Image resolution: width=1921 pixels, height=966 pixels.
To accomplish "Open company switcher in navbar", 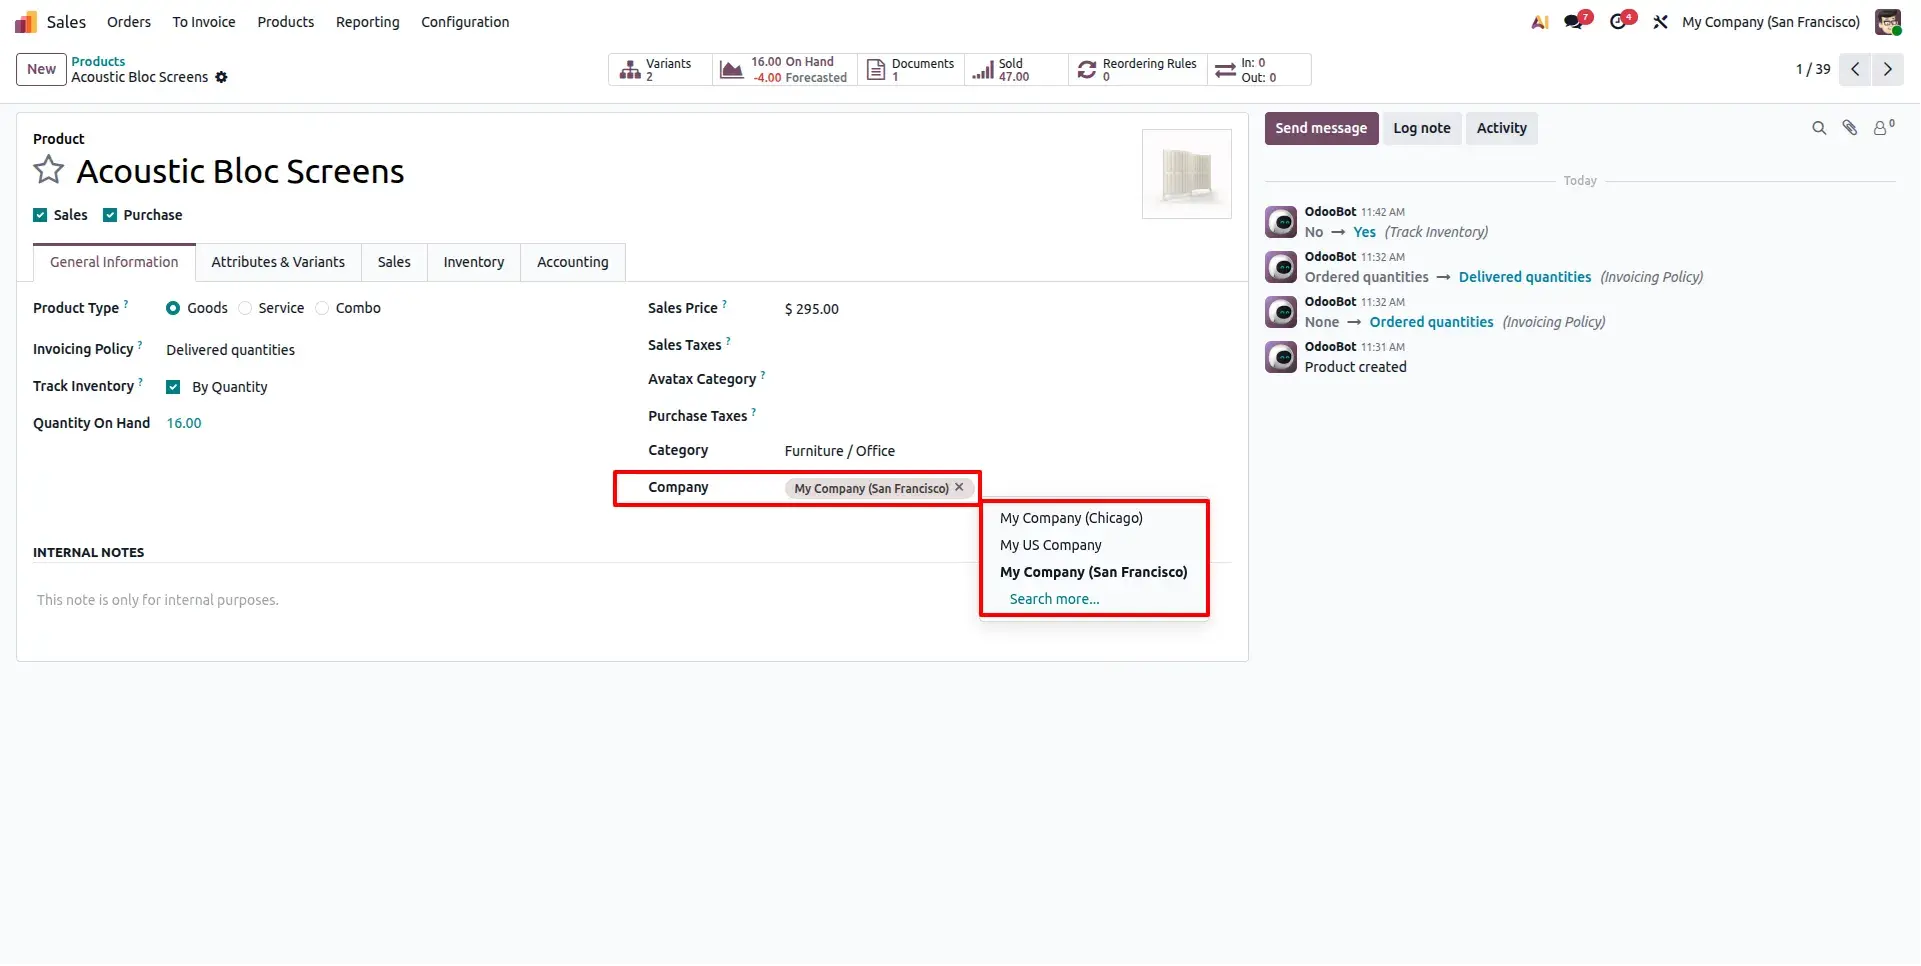I will pos(1771,22).
